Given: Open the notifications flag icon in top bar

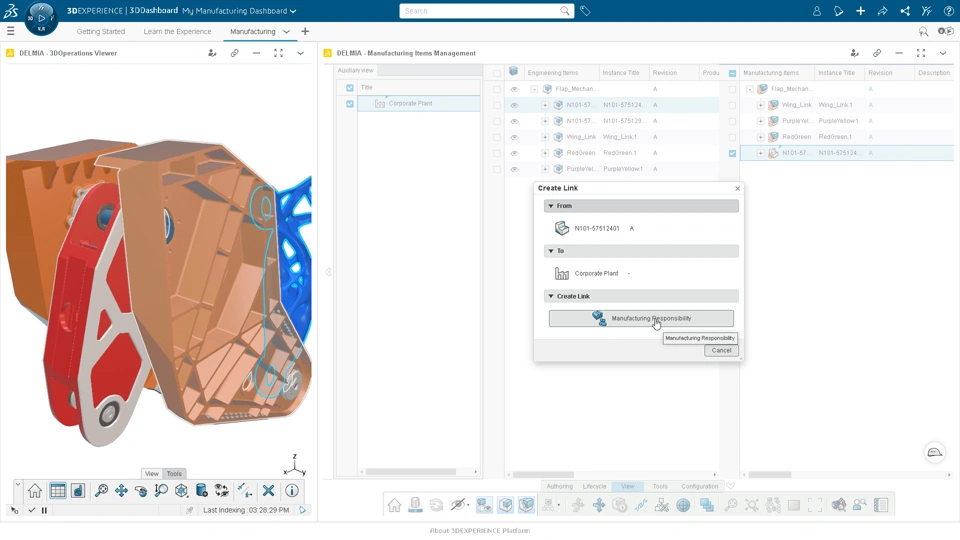Looking at the screenshot, I should [838, 11].
